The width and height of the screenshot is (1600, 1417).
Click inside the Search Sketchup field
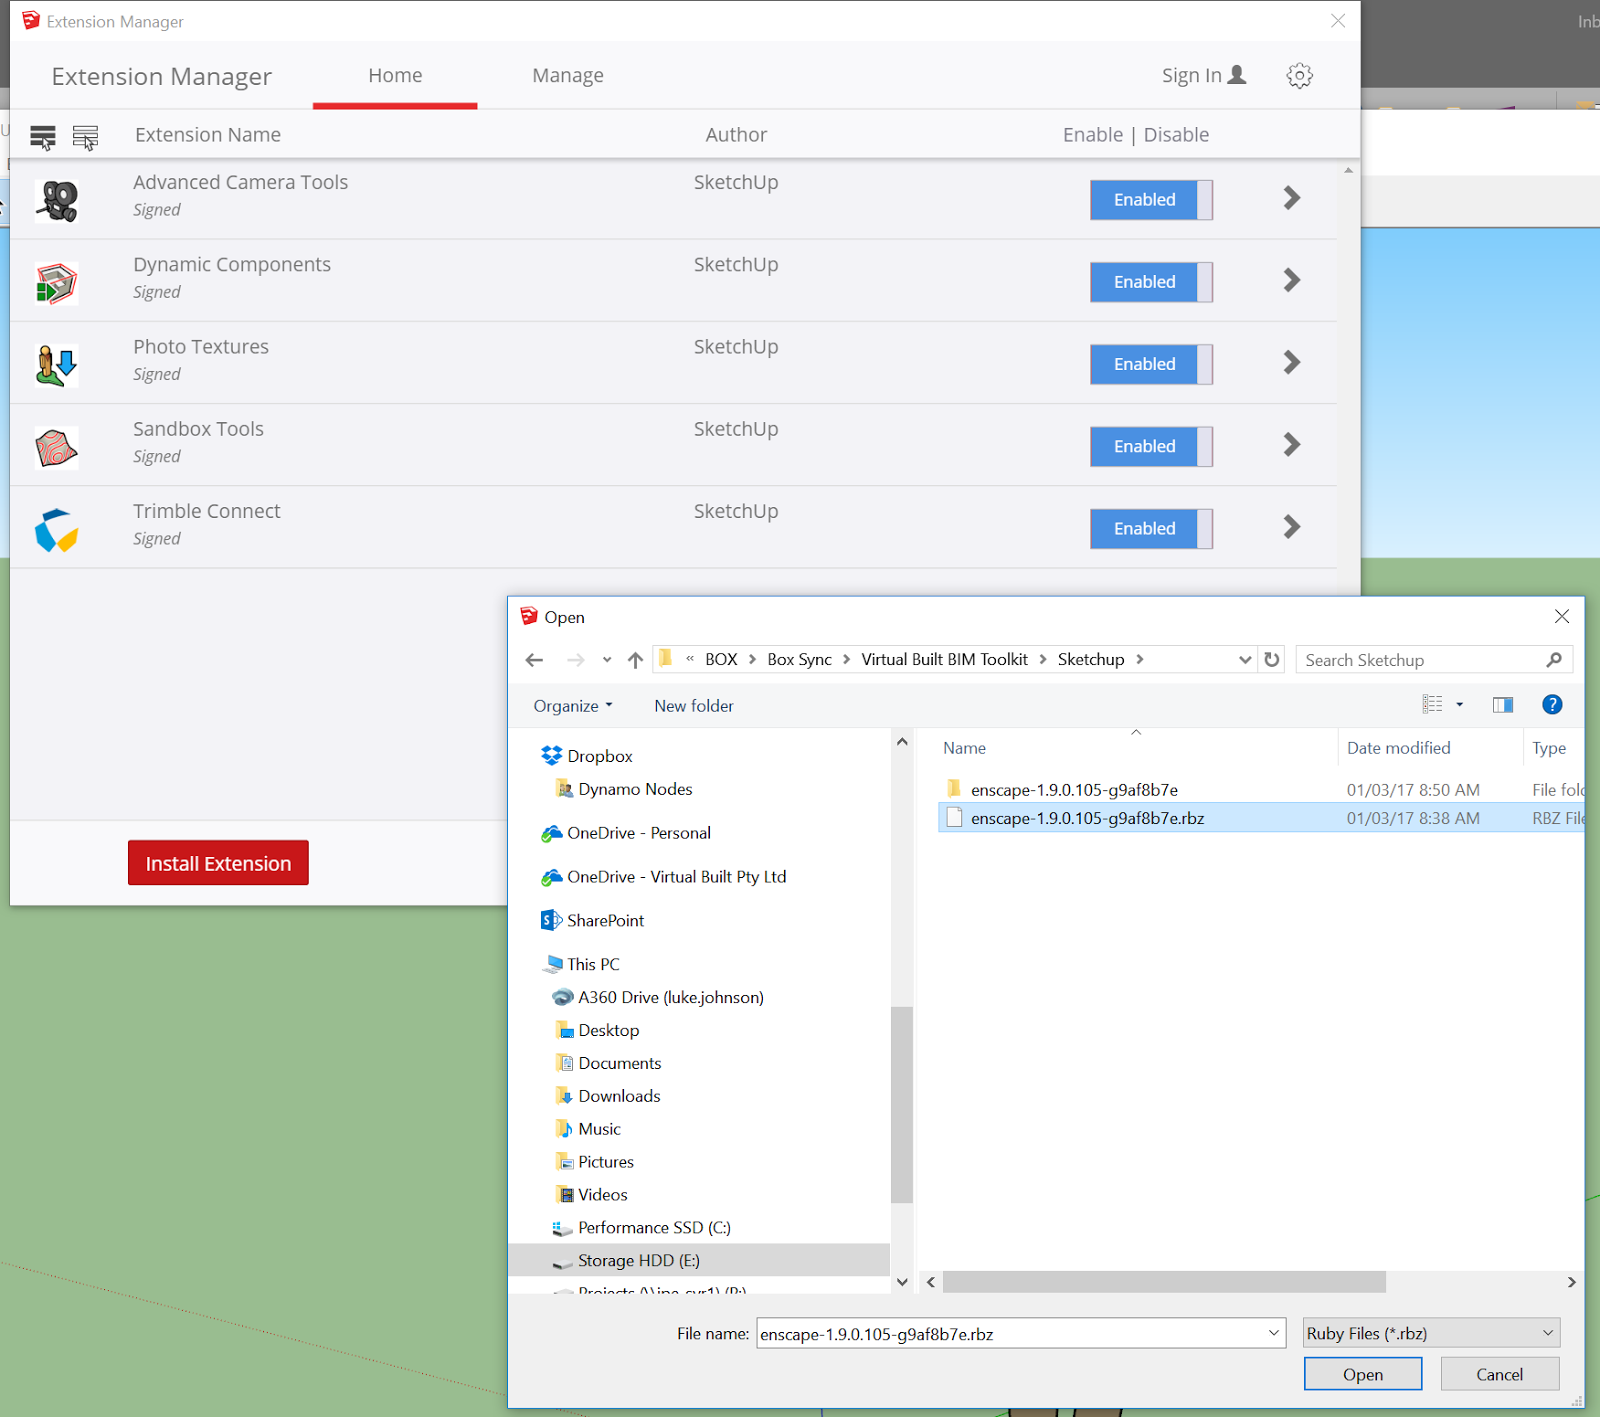[1420, 659]
